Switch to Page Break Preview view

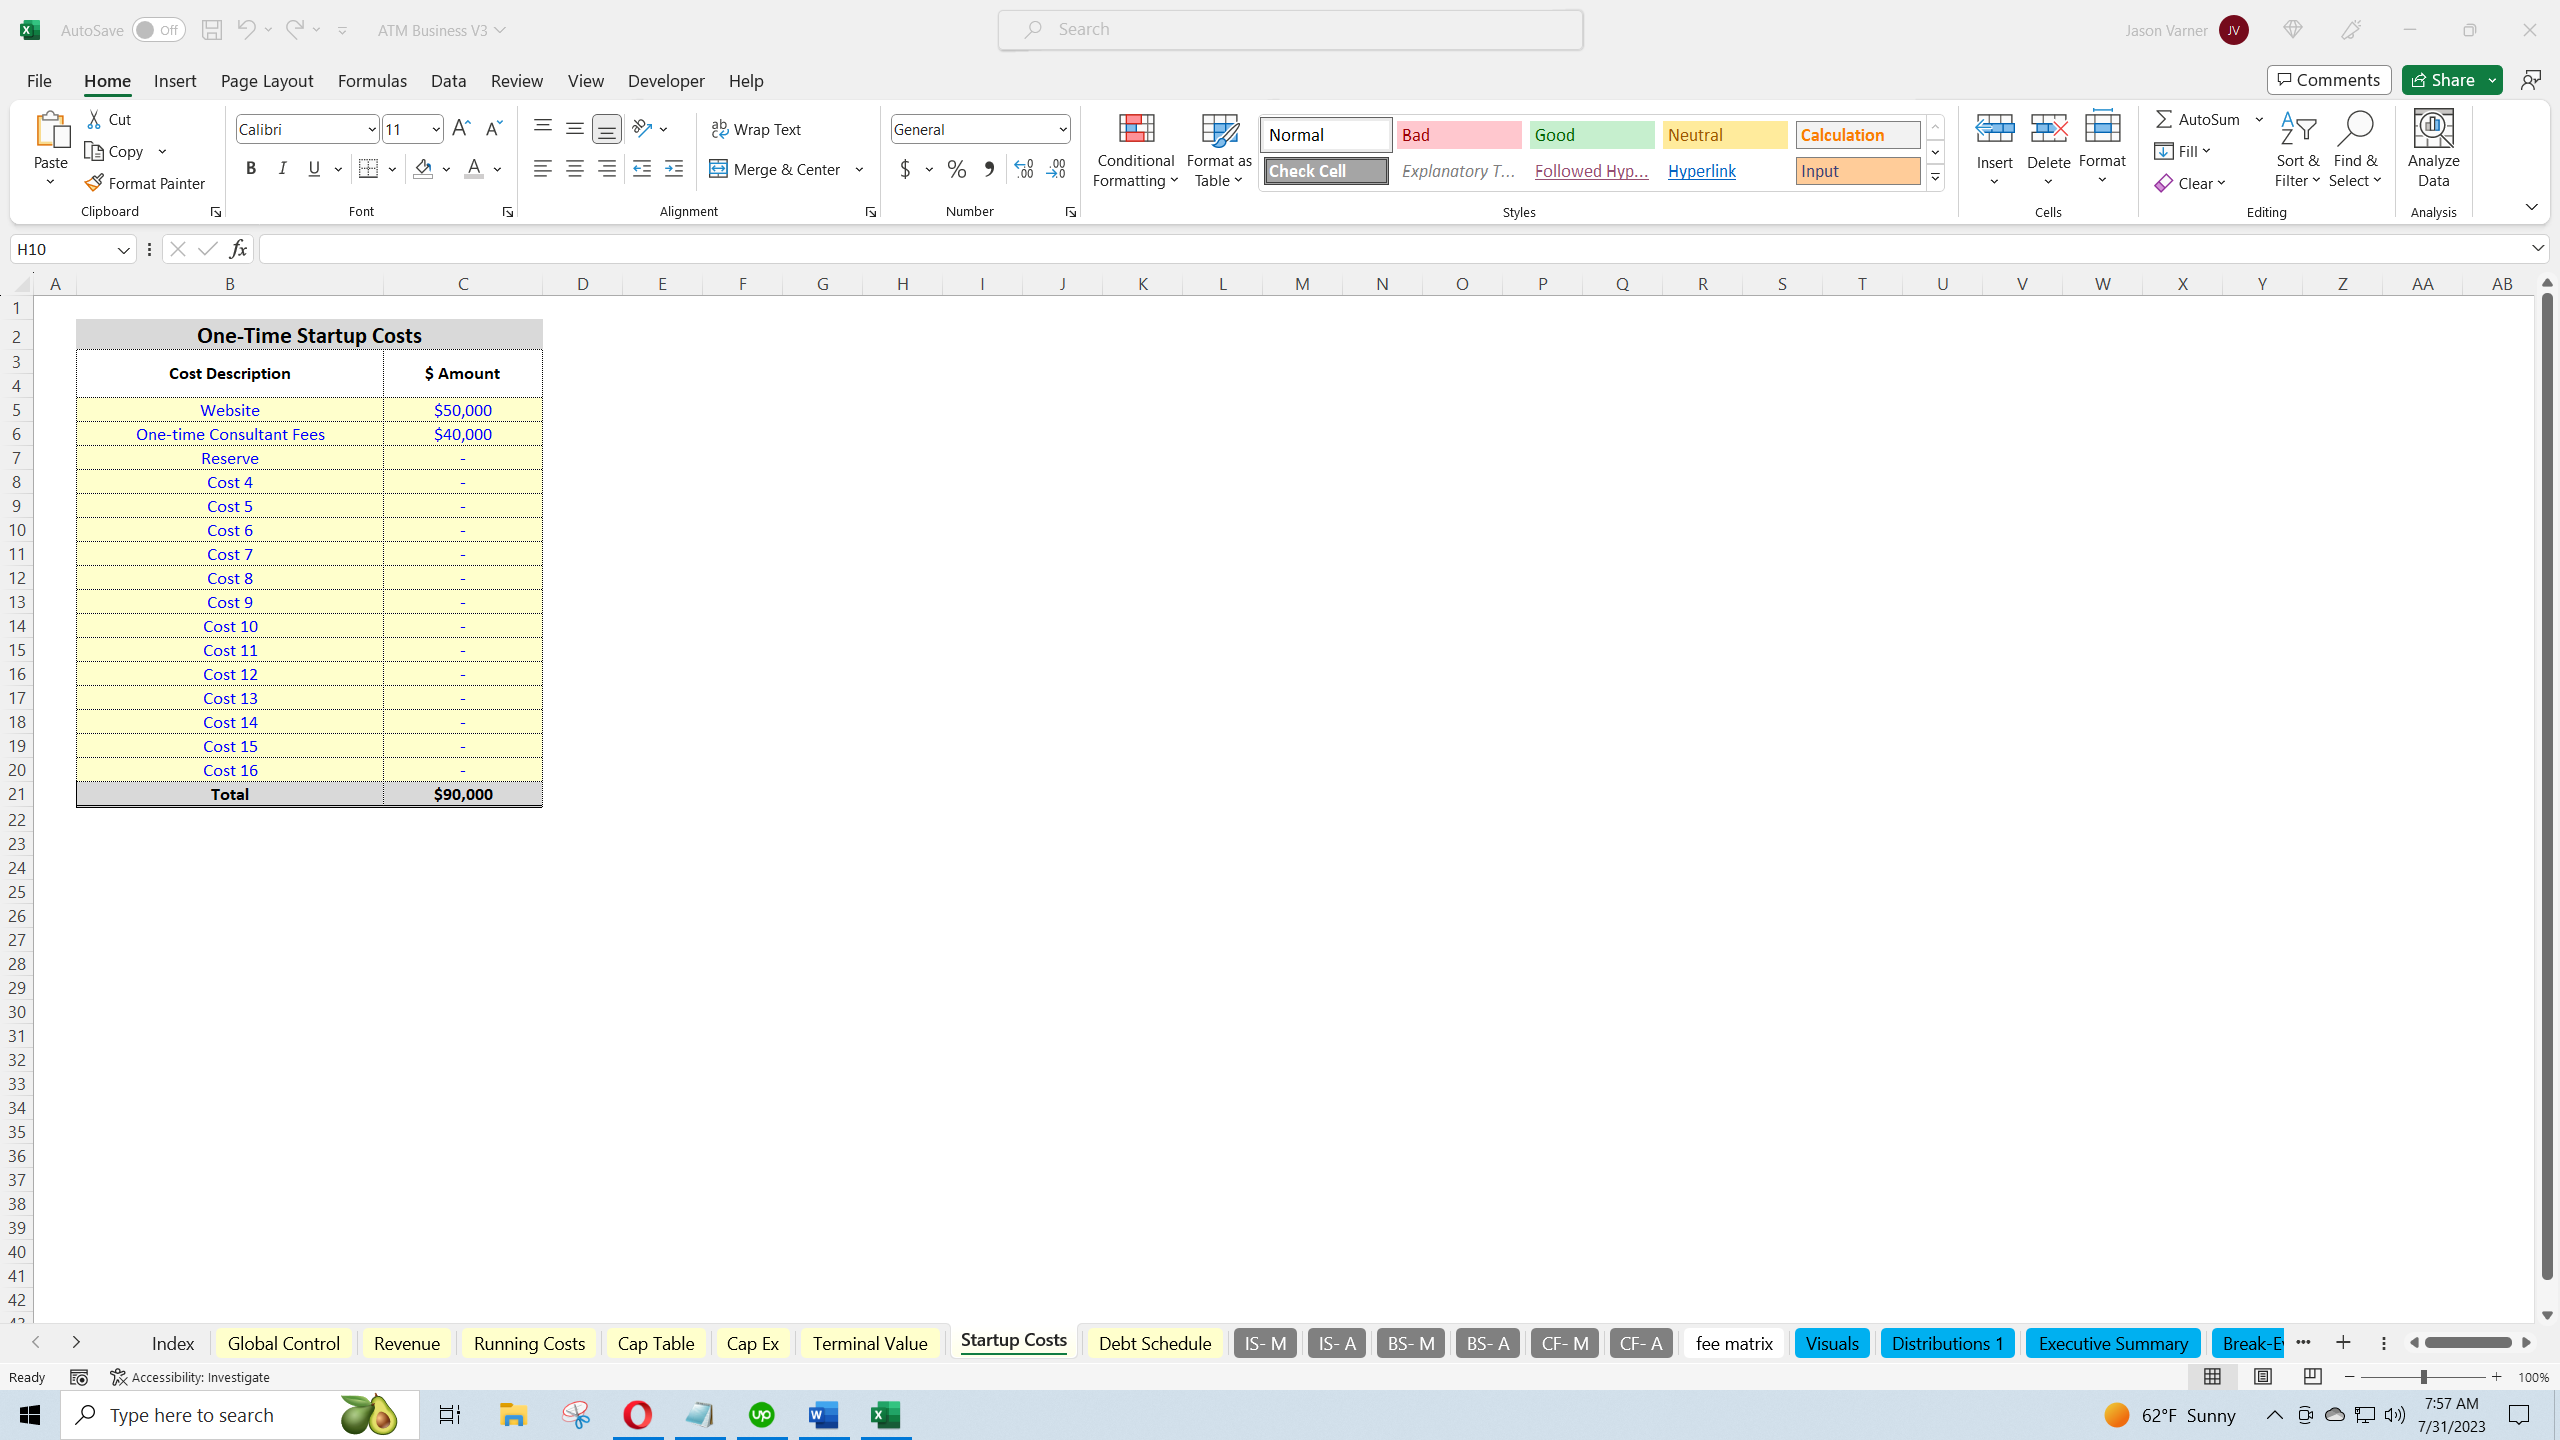[x=2312, y=1377]
